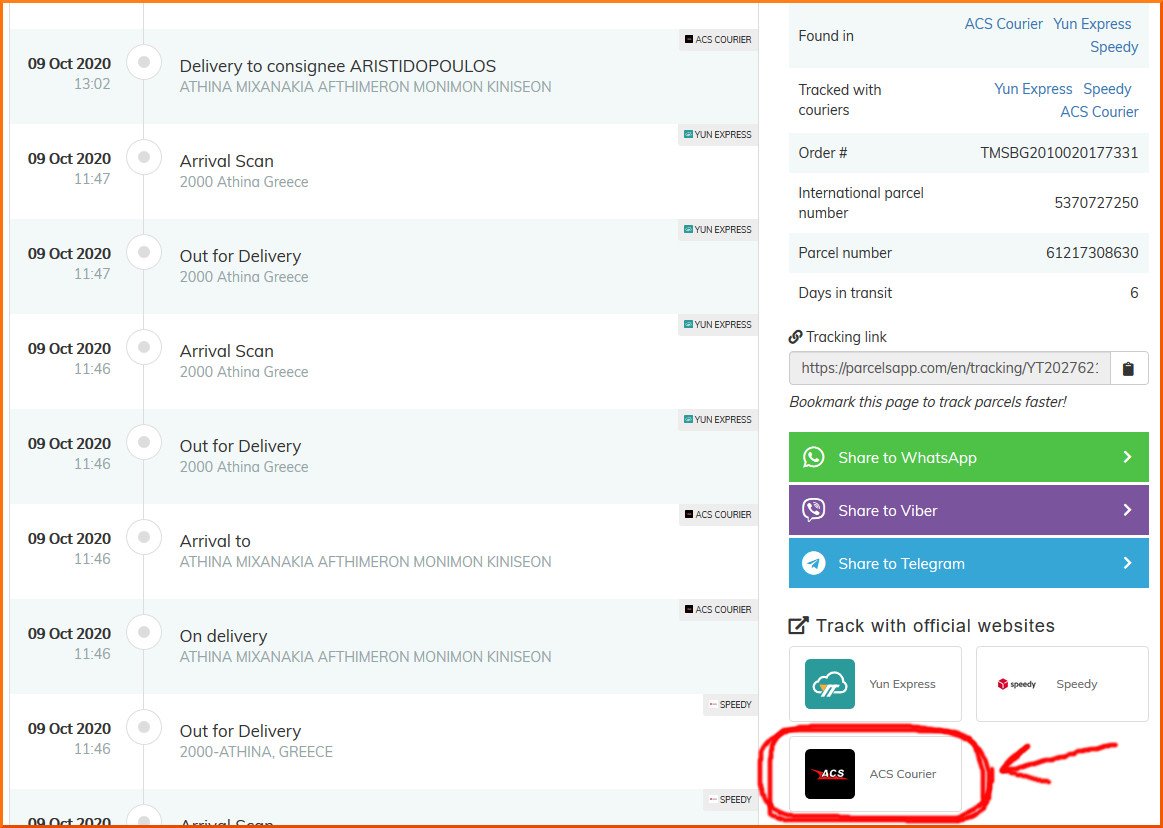Viewport: 1163px width, 828px height.
Task: Click the ACS COURIER badge on On delivery row
Action: [x=718, y=609]
